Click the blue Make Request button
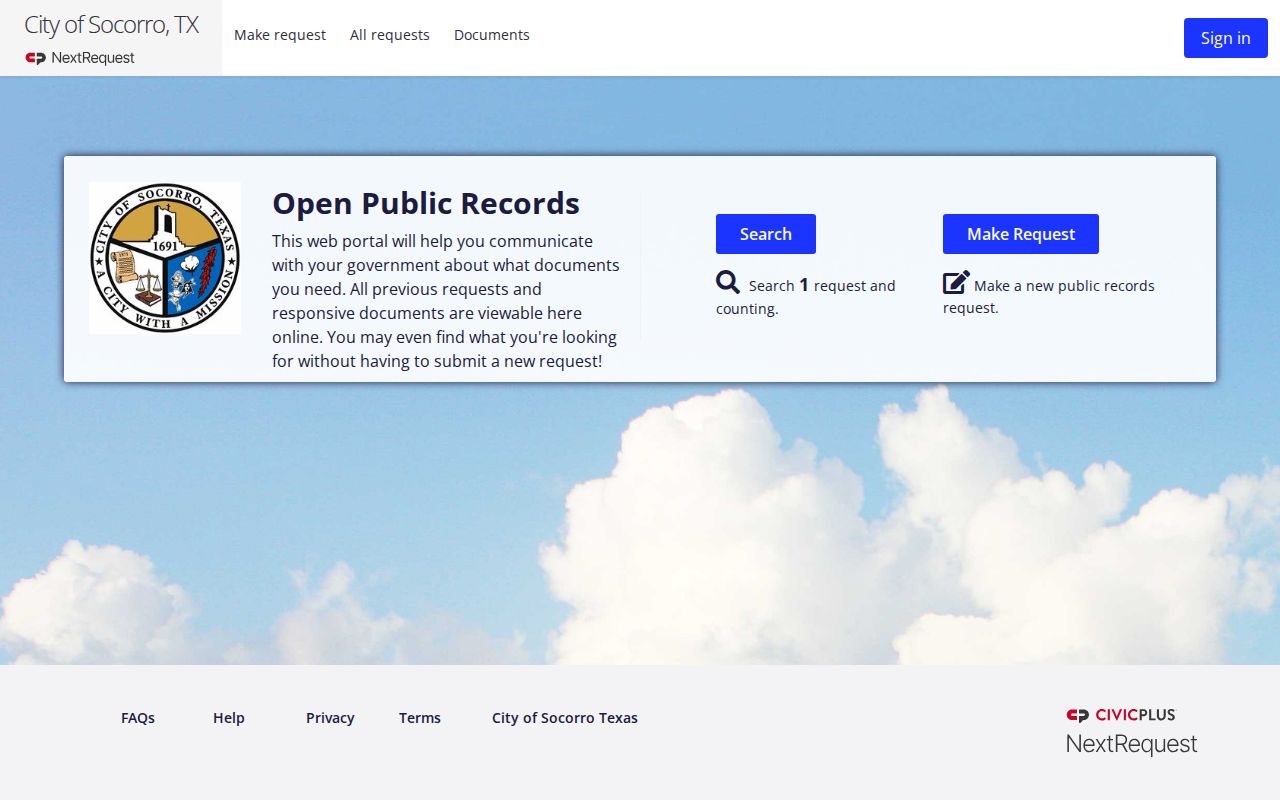 [1021, 234]
